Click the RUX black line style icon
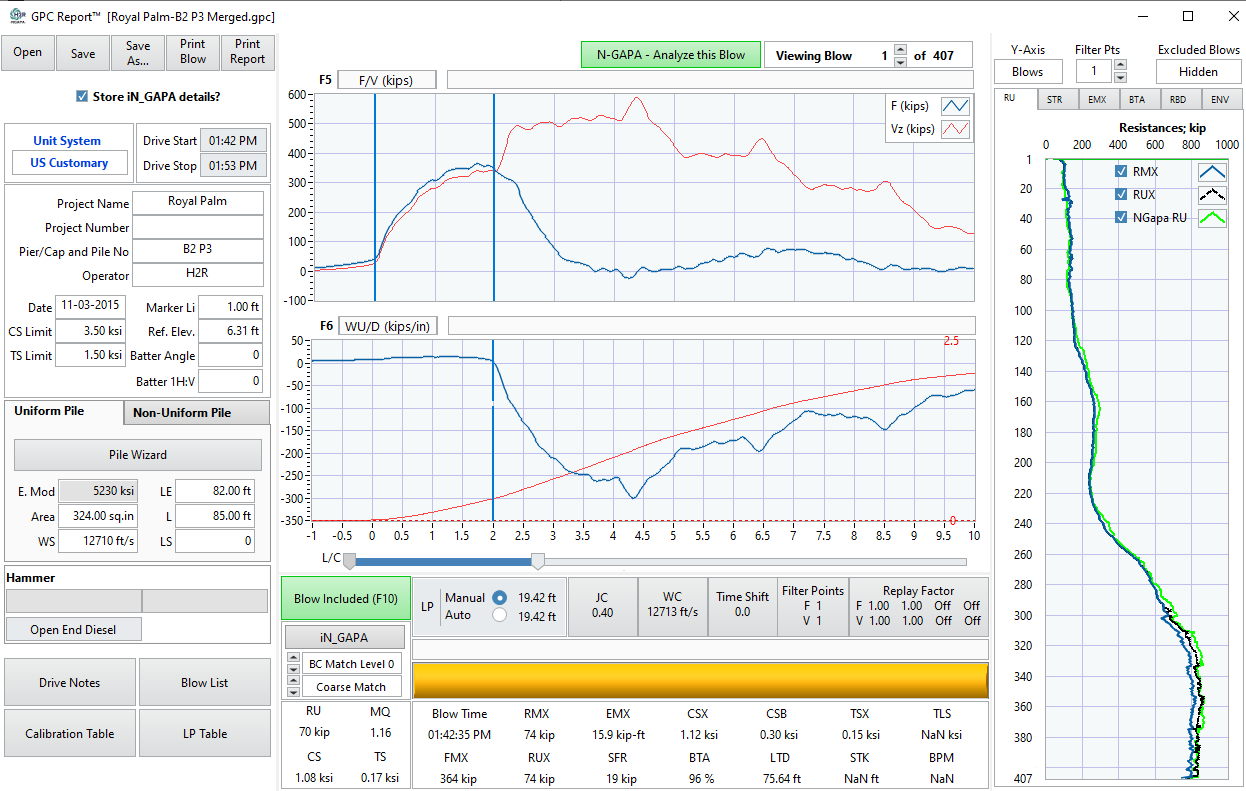This screenshot has height=791, width=1246. 1212,194
